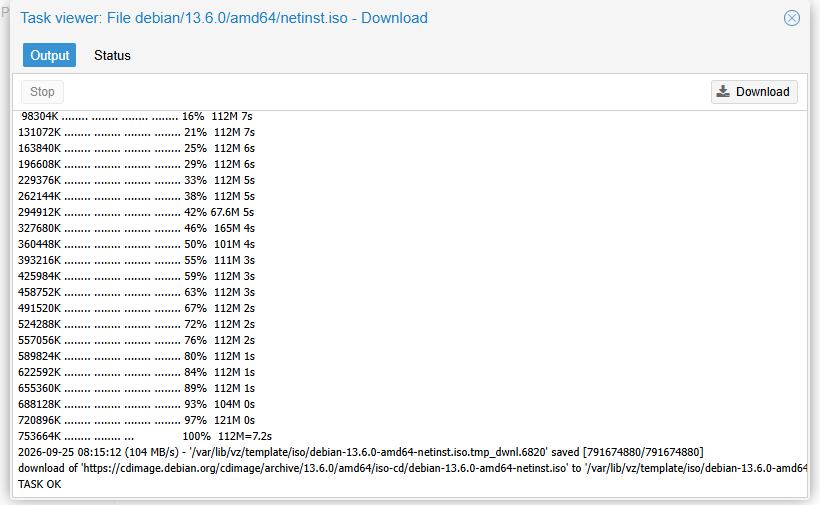Select the Output tab
Screen dimensions: 820x505
click(50, 55)
